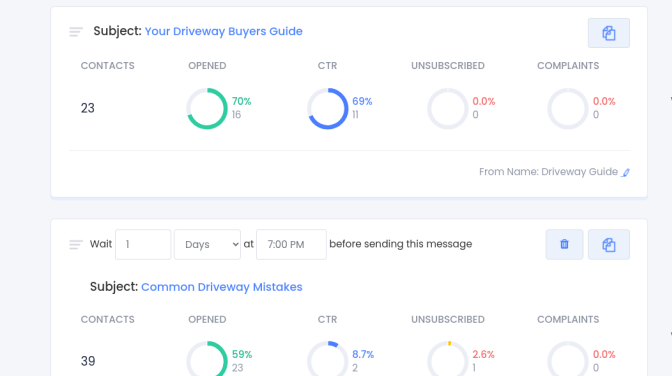Open Common Driveway Mistakes subject link
The width and height of the screenshot is (672, 376).
point(222,287)
